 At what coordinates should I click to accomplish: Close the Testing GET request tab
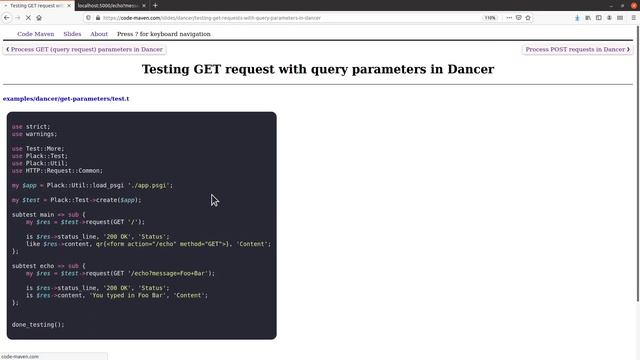click(69, 6)
